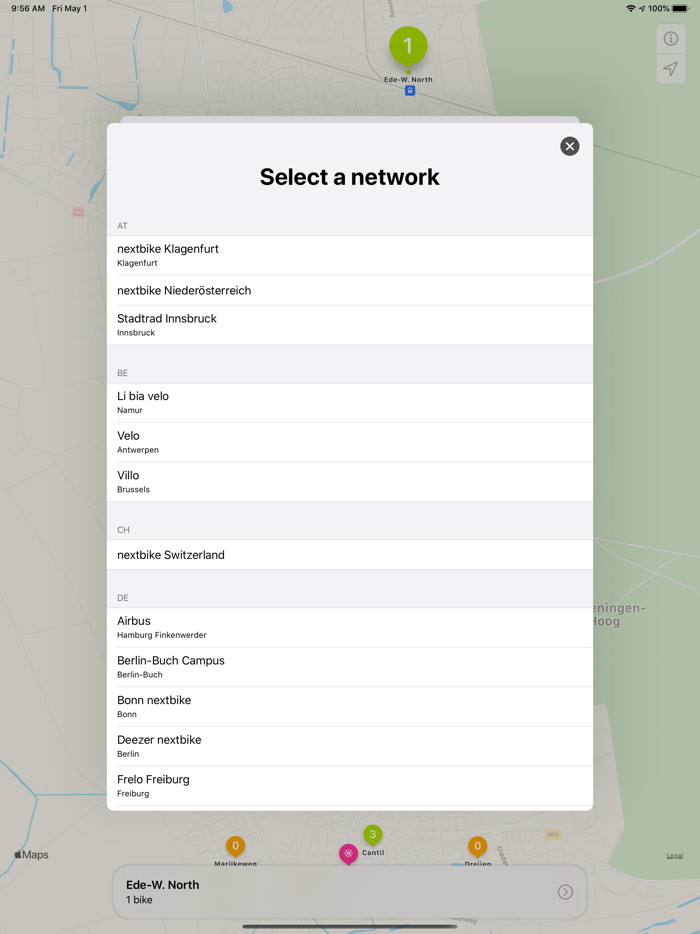Tap the location arrow button
Viewport: 700px width, 934px height.
click(x=671, y=69)
